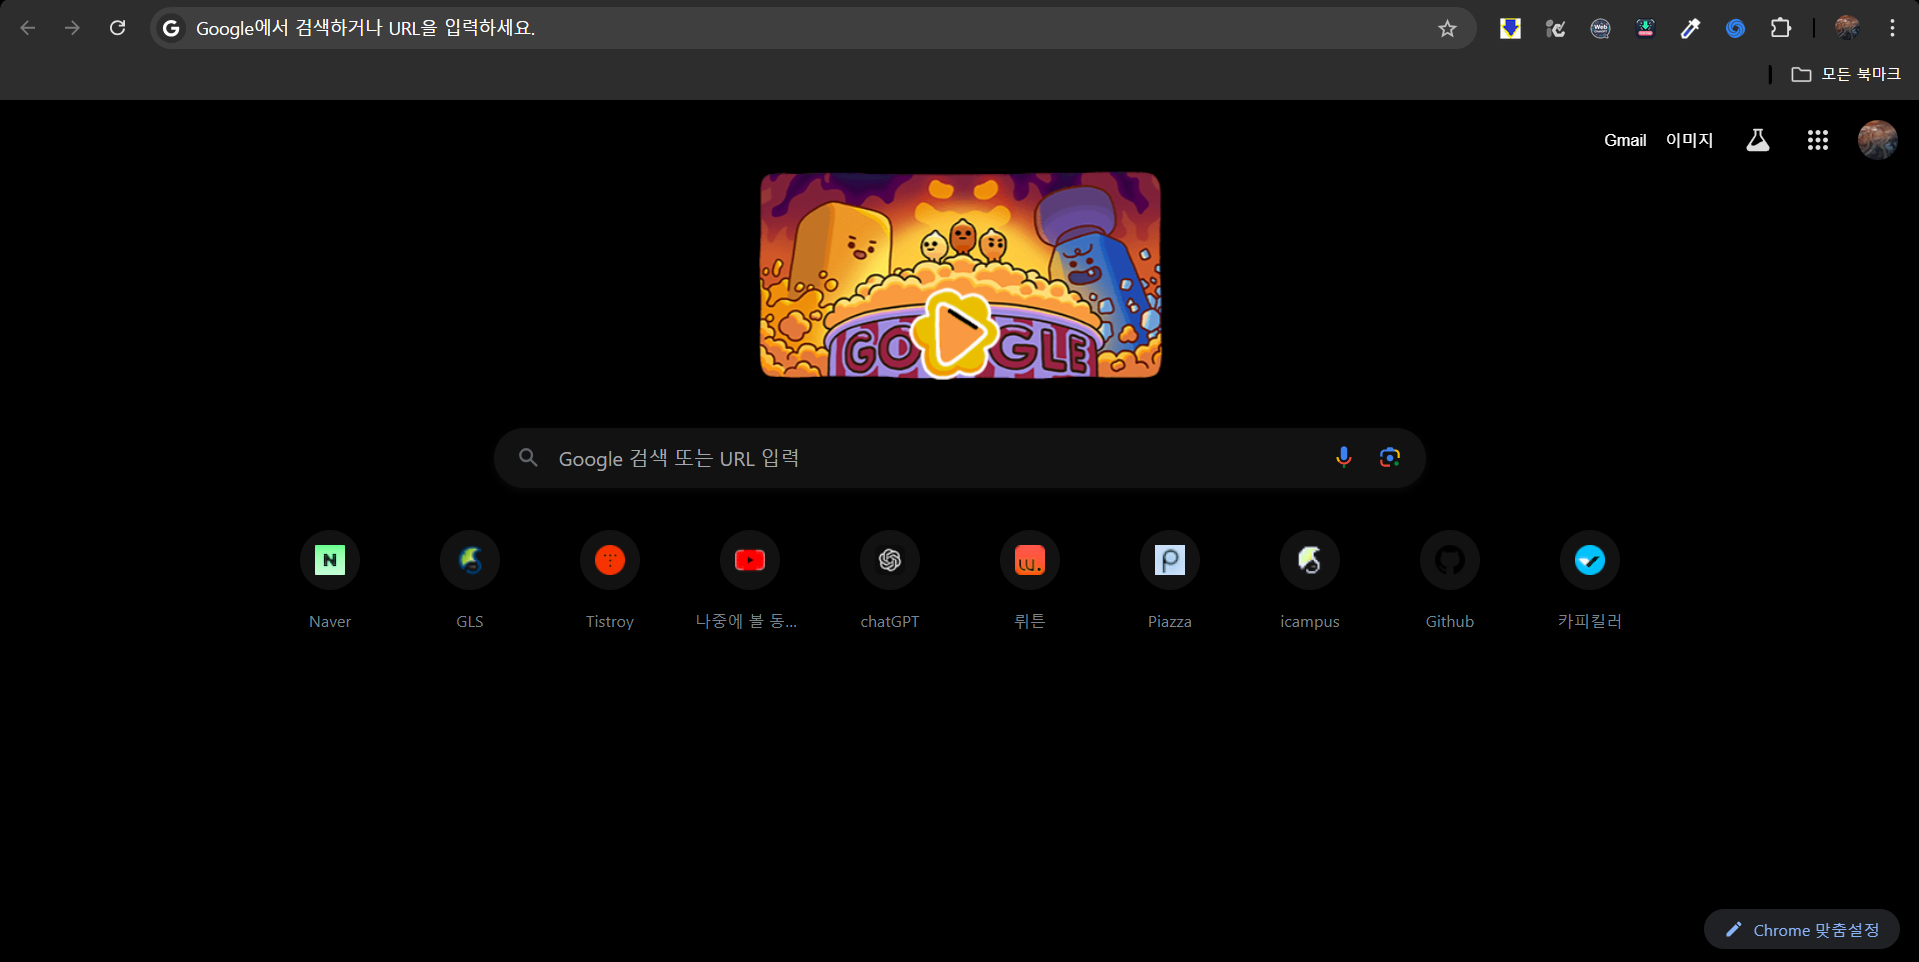Open Google Lens image search
The height and width of the screenshot is (962, 1919).
[1389, 457]
